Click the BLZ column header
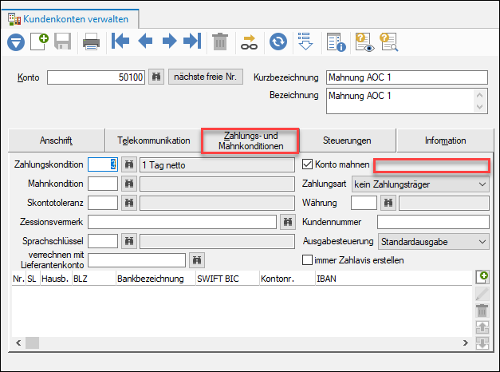 [94, 279]
